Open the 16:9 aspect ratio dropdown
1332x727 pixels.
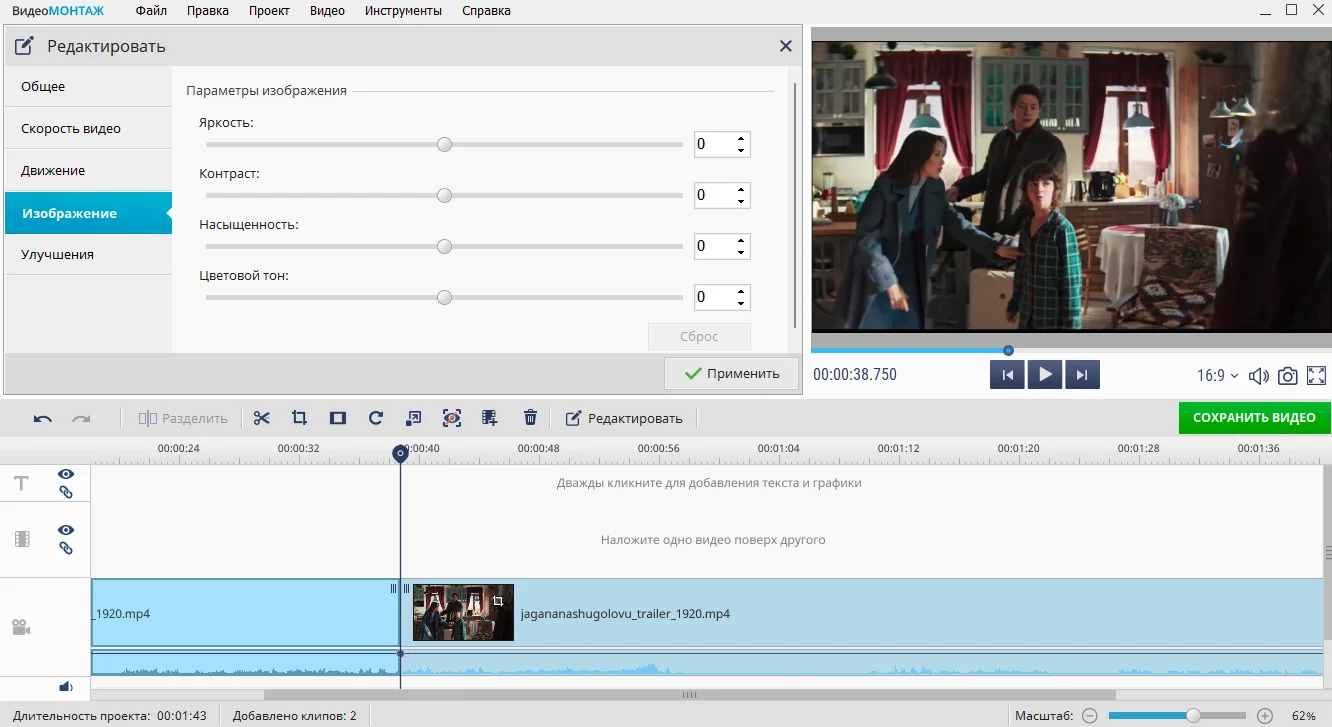pyautogui.click(x=1217, y=376)
